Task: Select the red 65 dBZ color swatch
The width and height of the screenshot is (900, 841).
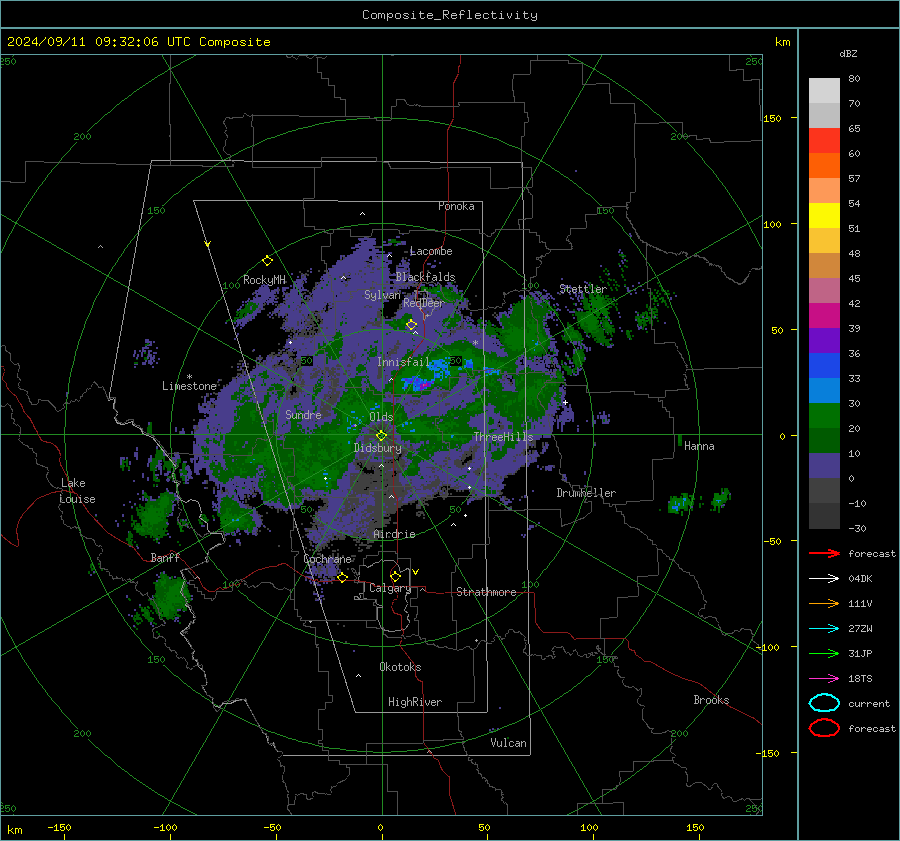Action: pos(824,141)
